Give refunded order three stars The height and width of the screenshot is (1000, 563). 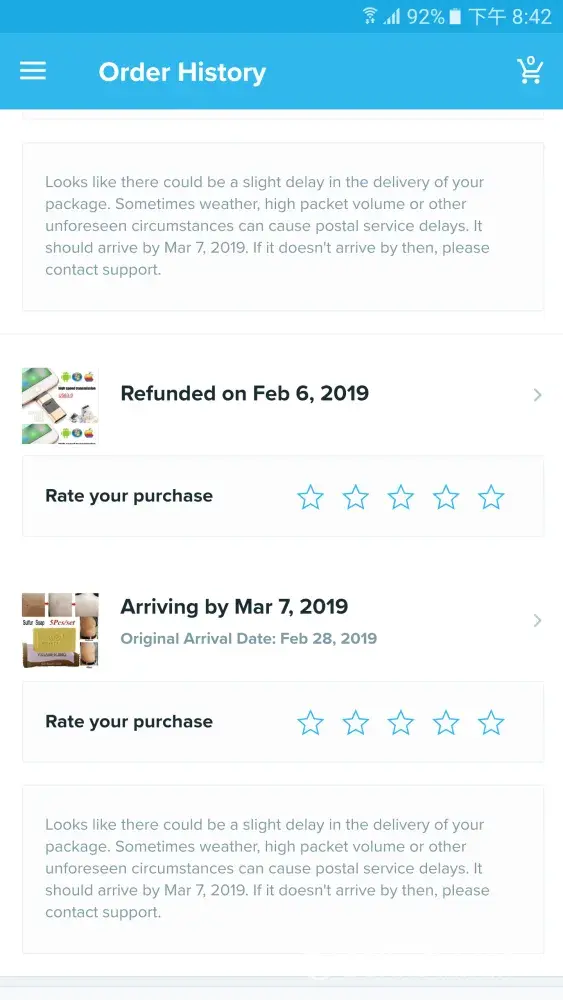(401, 497)
